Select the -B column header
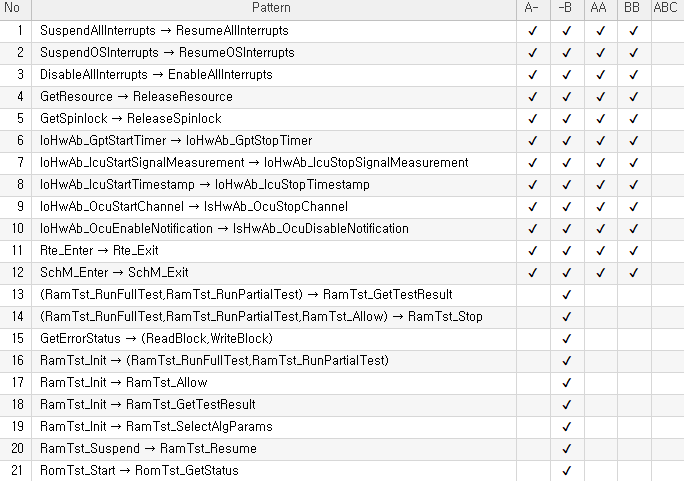684x481 pixels. 566,8
